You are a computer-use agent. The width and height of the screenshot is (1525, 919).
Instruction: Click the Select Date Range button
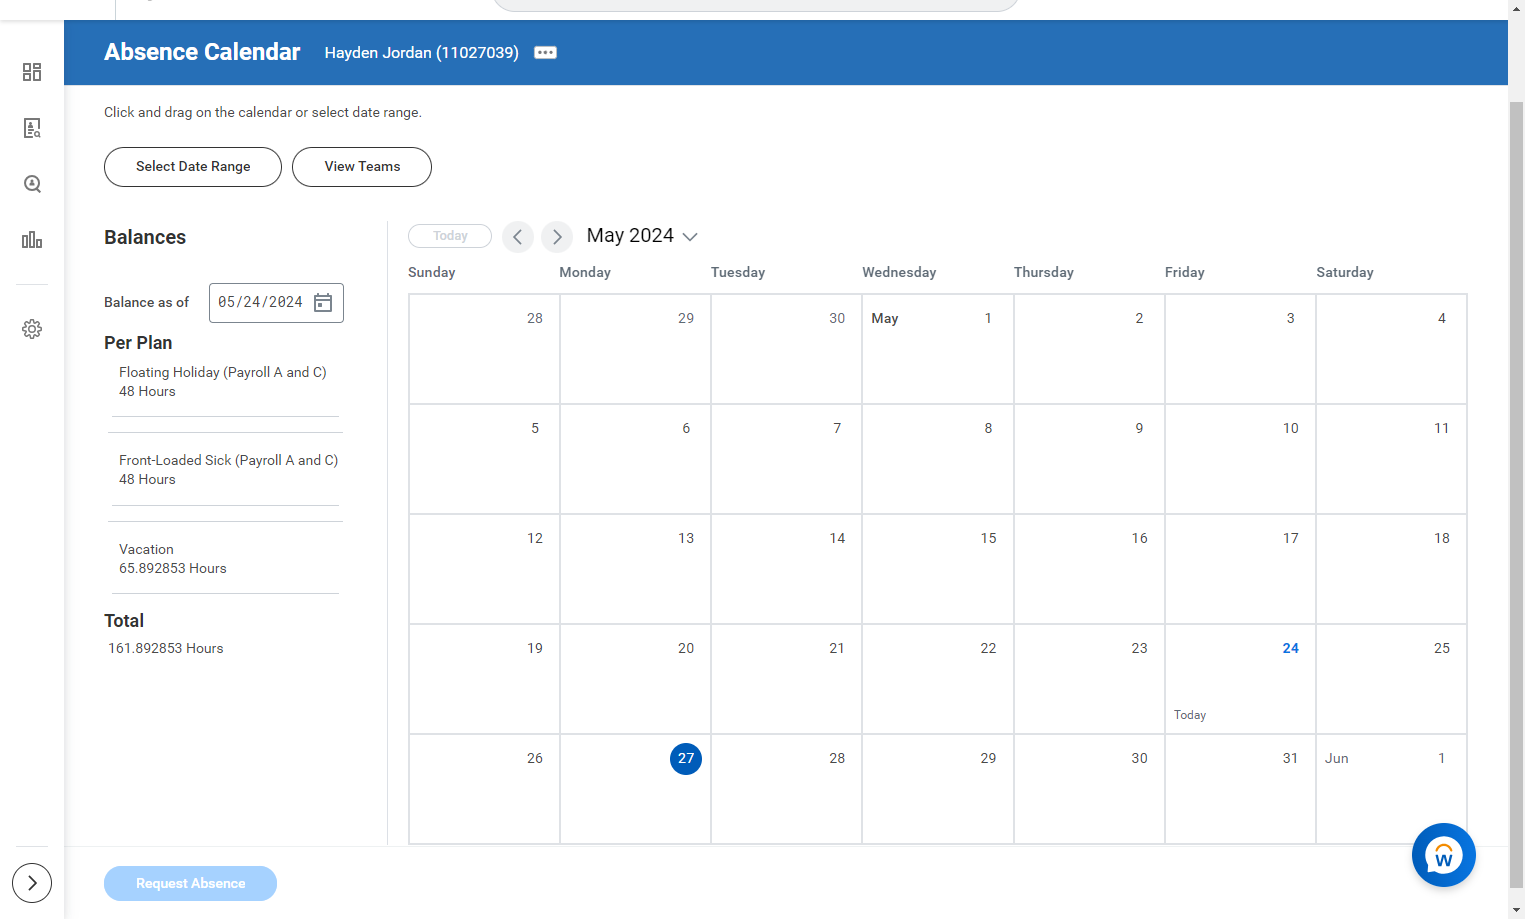point(193,167)
